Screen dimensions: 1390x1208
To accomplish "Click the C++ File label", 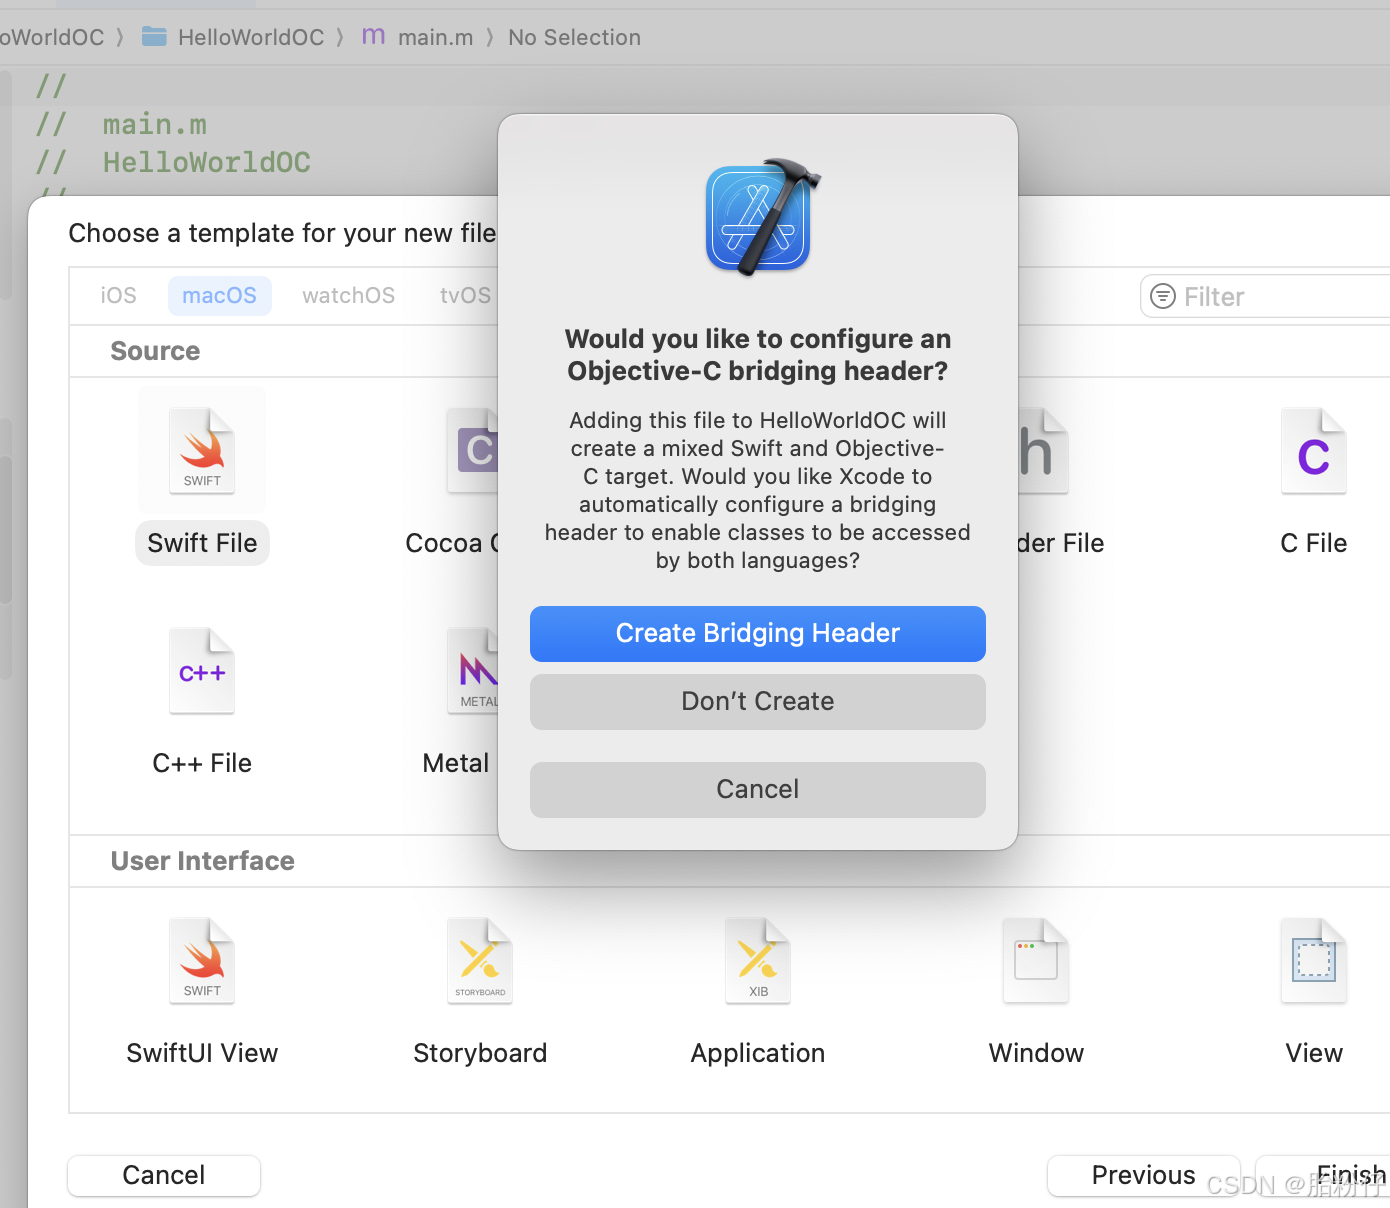I will pyautogui.click(x=202, y=763).
